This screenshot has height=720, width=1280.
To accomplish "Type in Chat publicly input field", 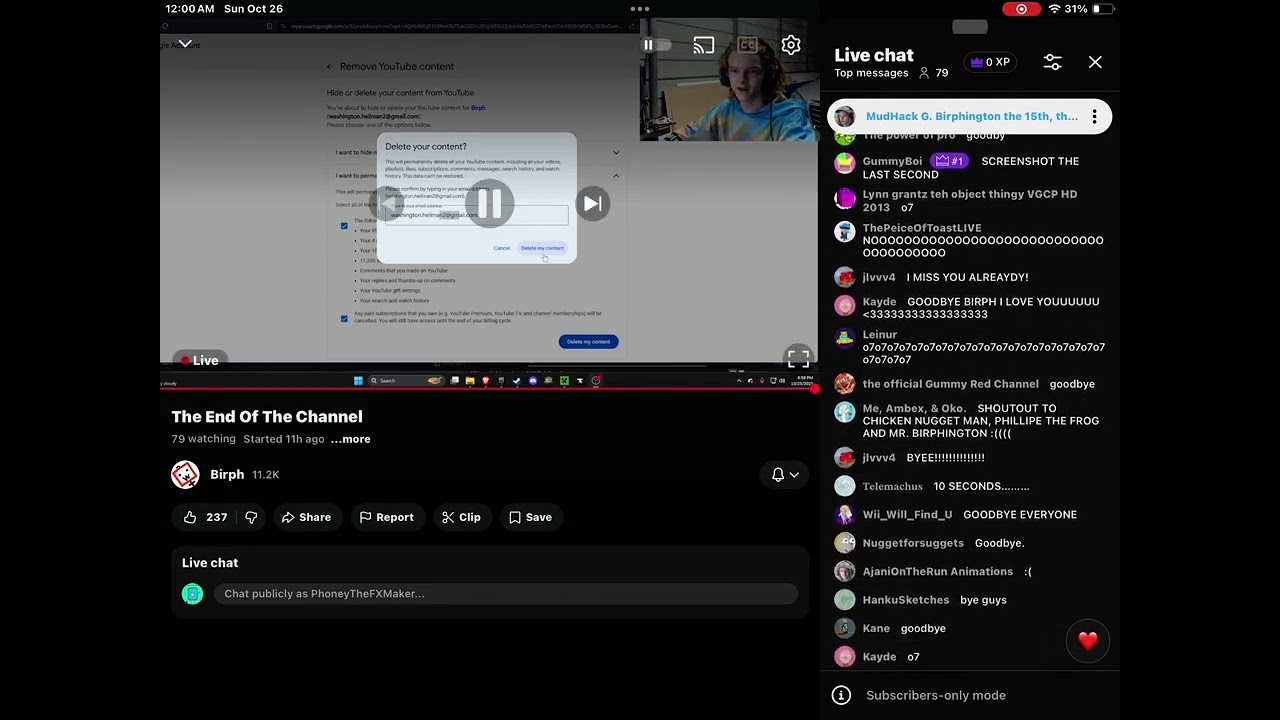I will click(x=506, y=594).
